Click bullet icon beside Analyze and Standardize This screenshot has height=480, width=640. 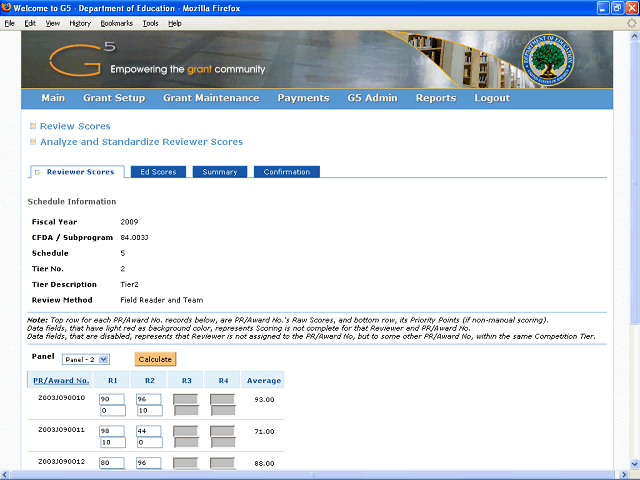pos(33,142)
